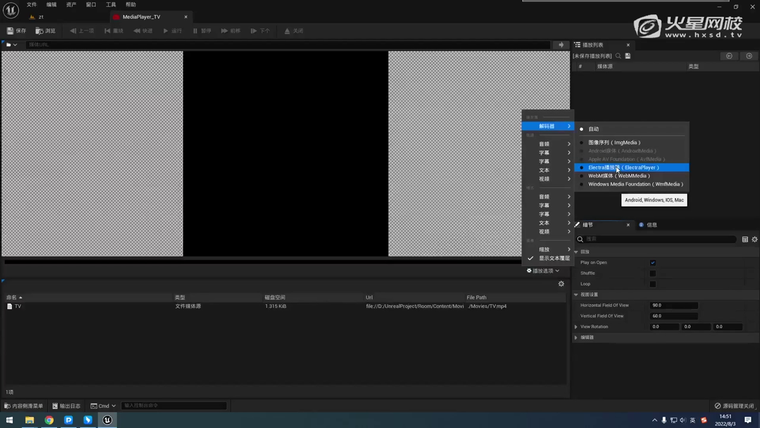The width and height of the screenshot is (760, 428).
Task: Click the Windows Start button
Action: click(x=9, y=420)
